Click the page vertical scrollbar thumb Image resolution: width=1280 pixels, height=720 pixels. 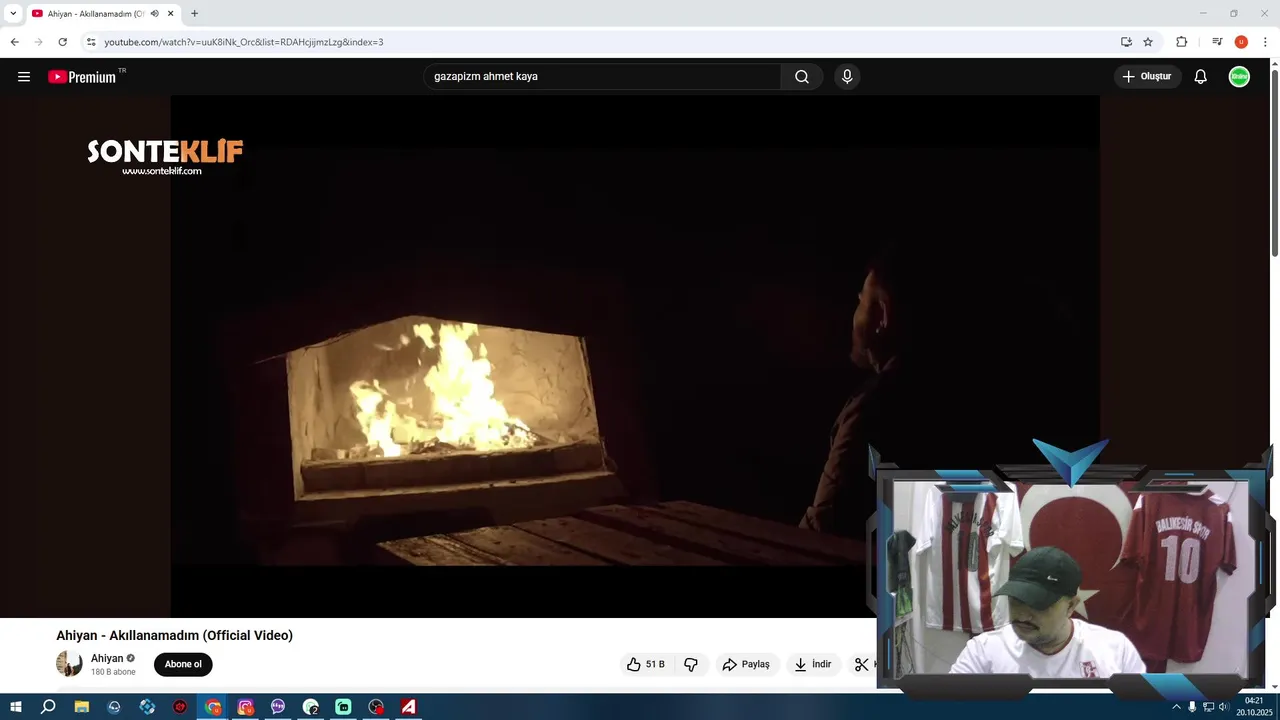click(1274, 162)
